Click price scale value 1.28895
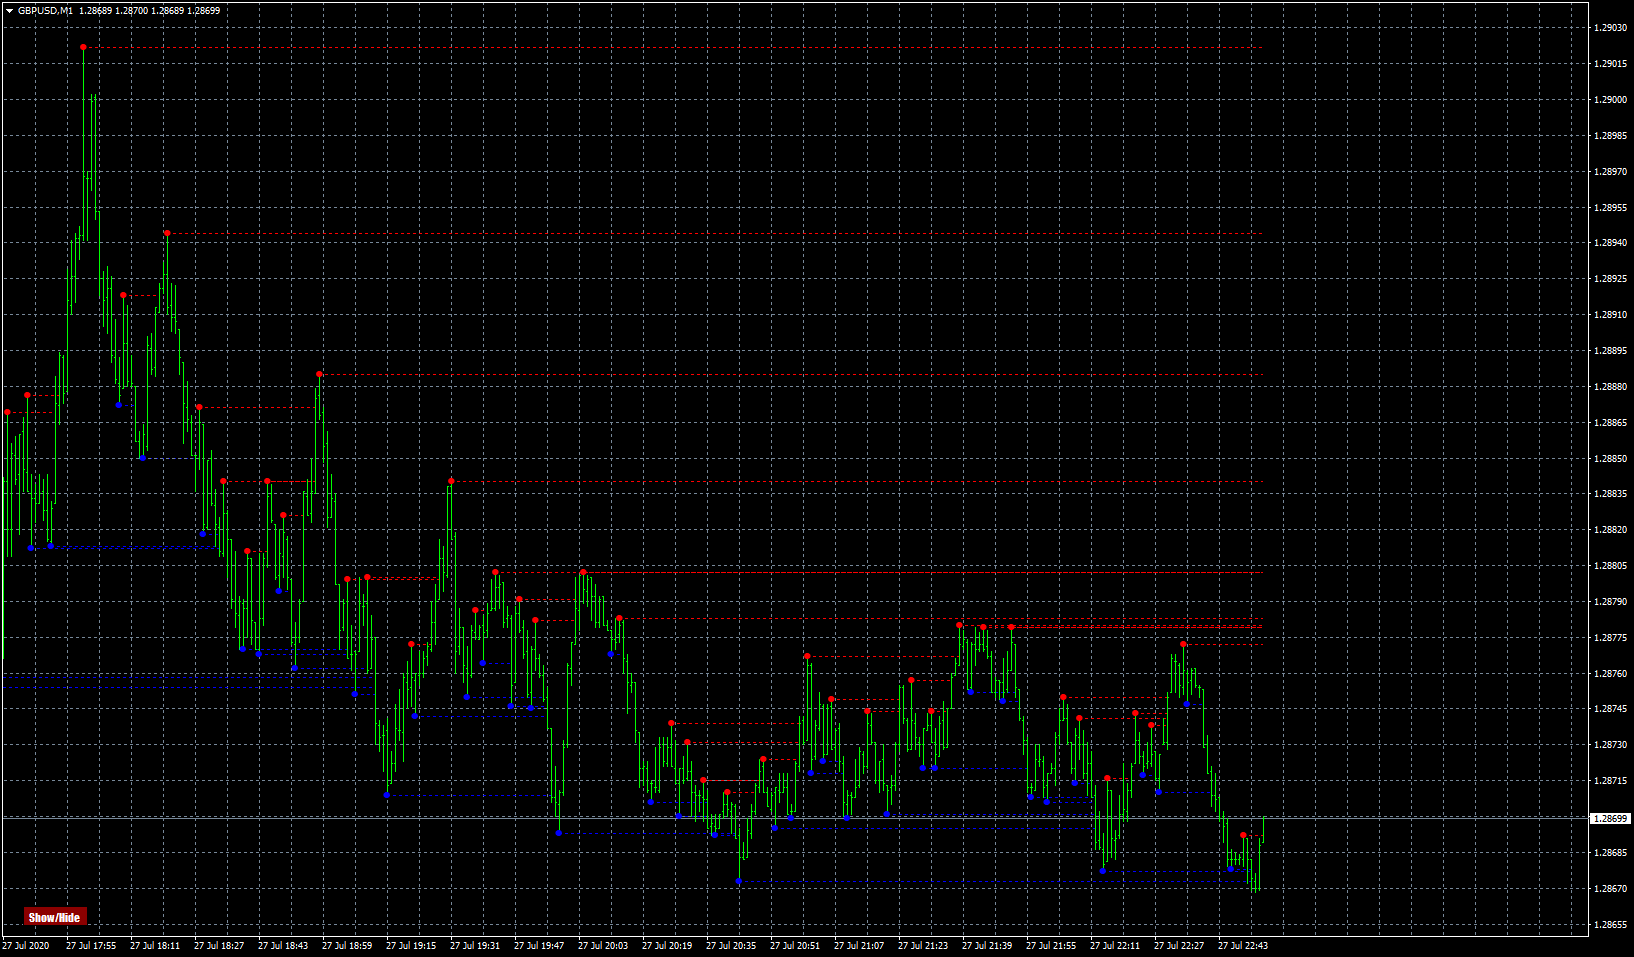This screenshot has width=1634, height=957. pos(1610,351)
